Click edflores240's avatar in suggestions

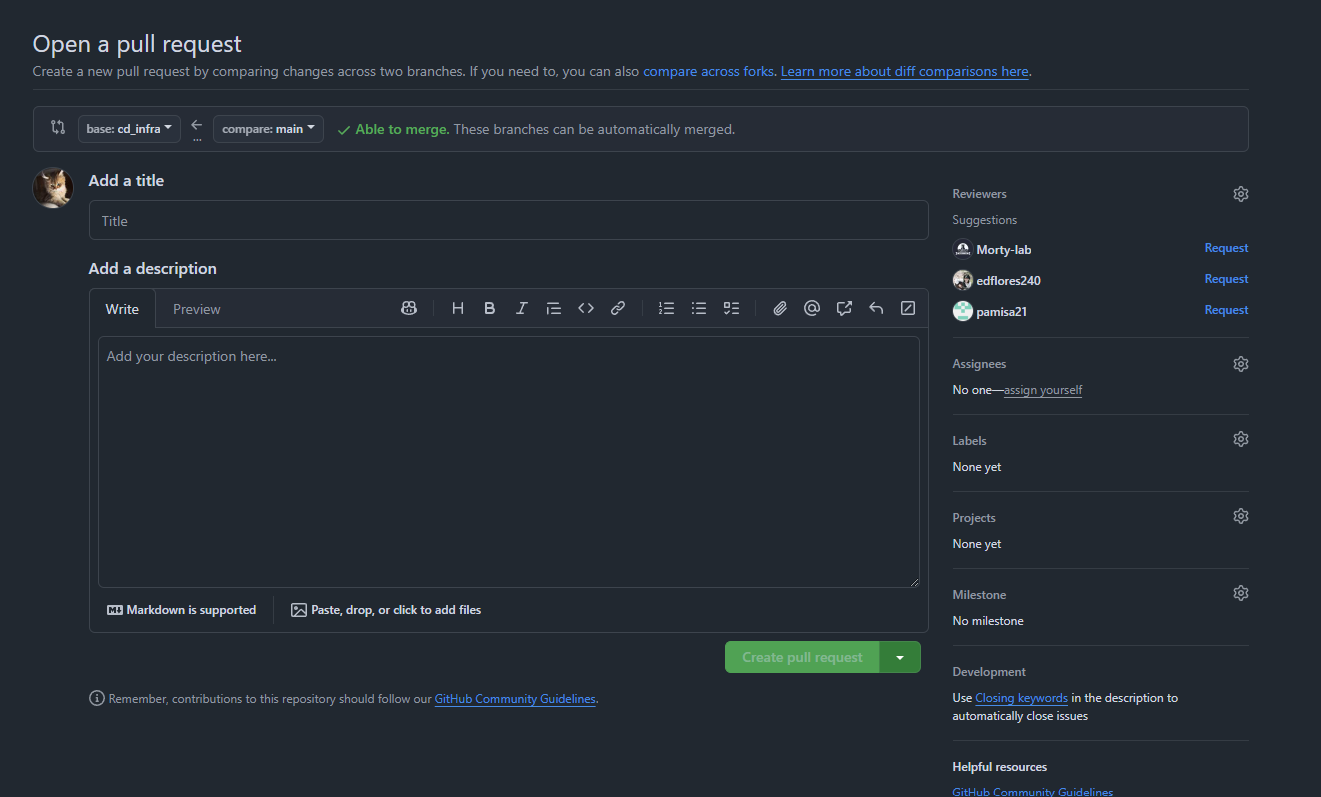[x=963, y=280]
